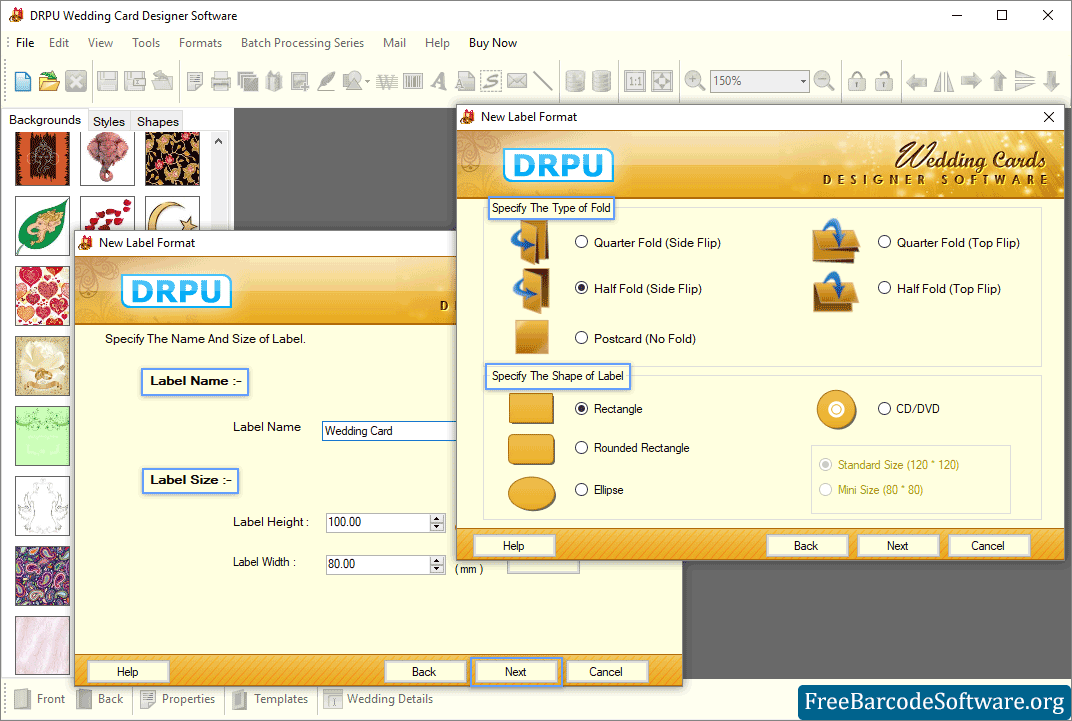Screen dimensions: 1072x721
Task: Select the text 'A' tool icon
Action: 439,81
